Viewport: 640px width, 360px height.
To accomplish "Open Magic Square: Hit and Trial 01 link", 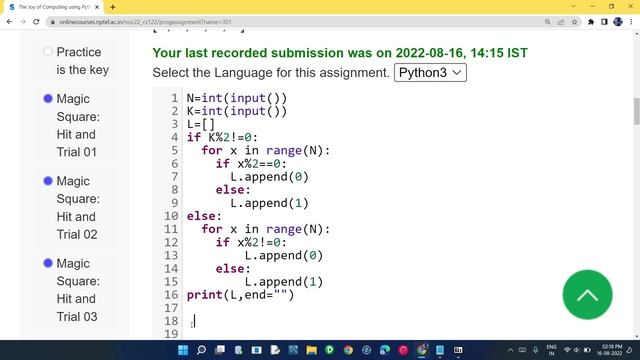I will [78, 125].
